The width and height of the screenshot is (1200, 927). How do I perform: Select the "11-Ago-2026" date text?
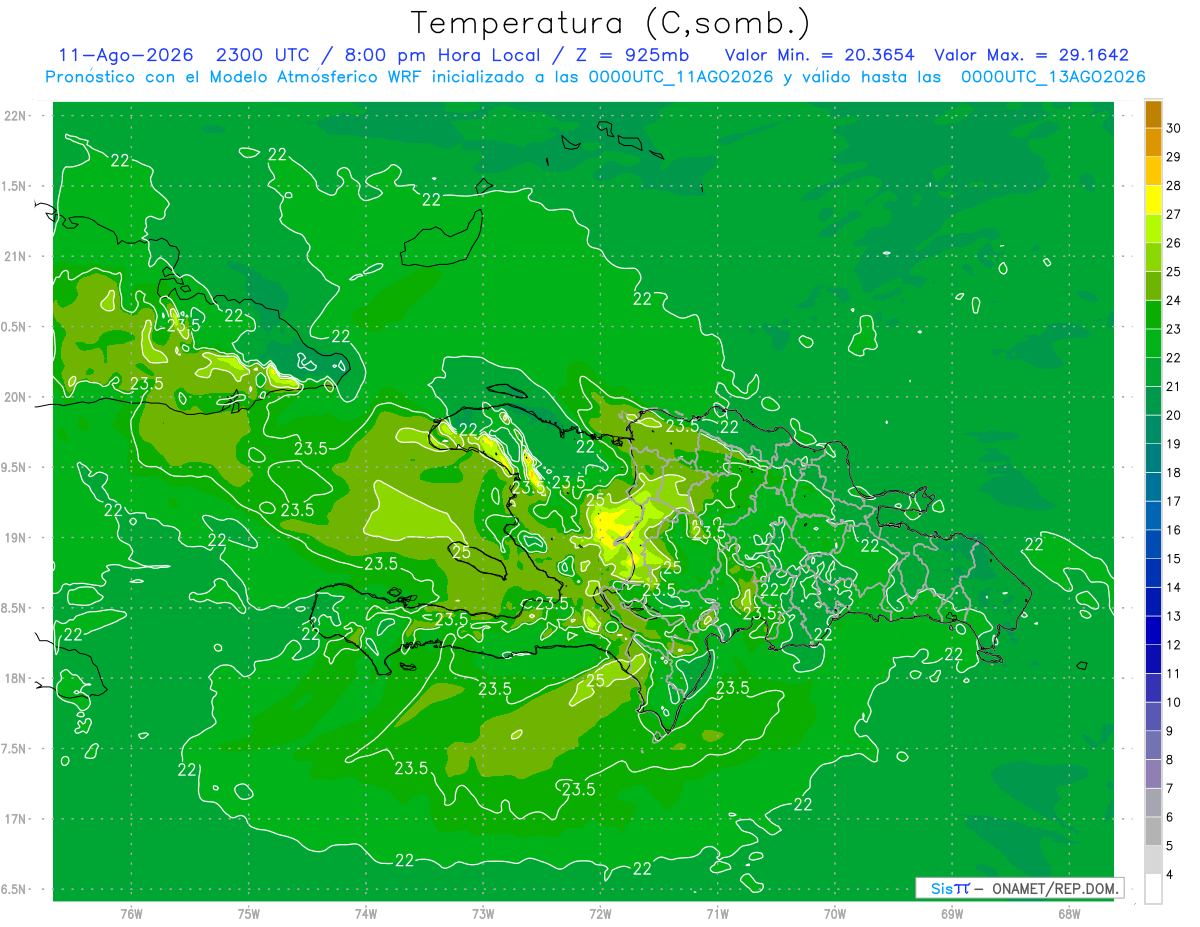click(x=126, y=55)
